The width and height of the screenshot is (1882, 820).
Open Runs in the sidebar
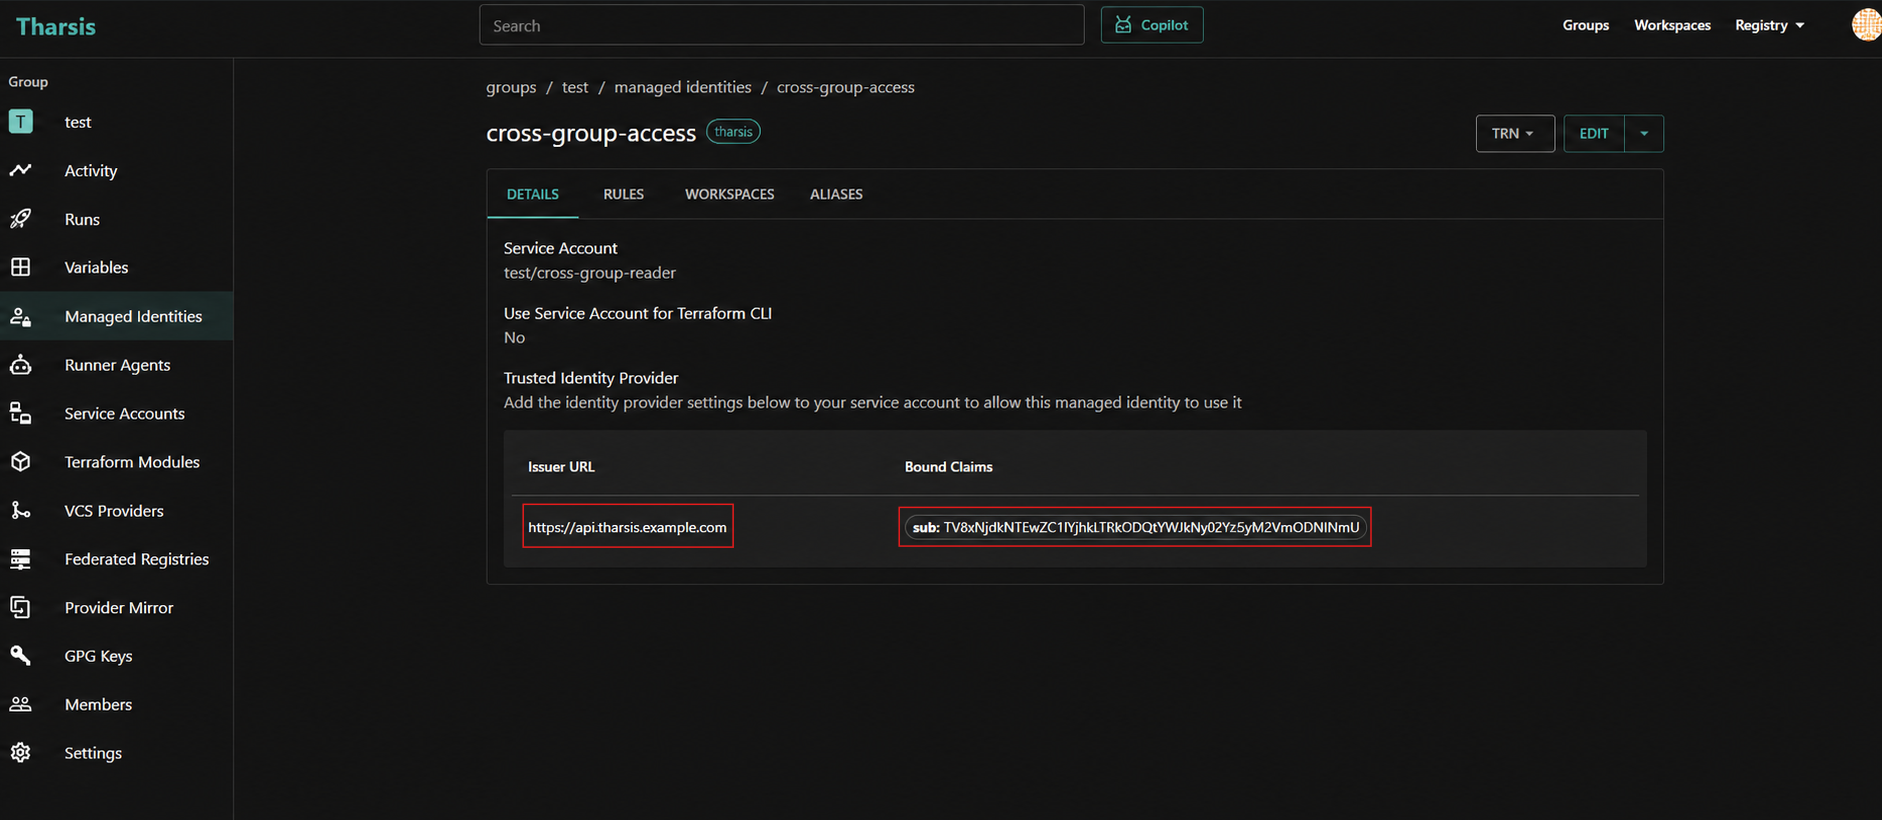click(117, 219)
